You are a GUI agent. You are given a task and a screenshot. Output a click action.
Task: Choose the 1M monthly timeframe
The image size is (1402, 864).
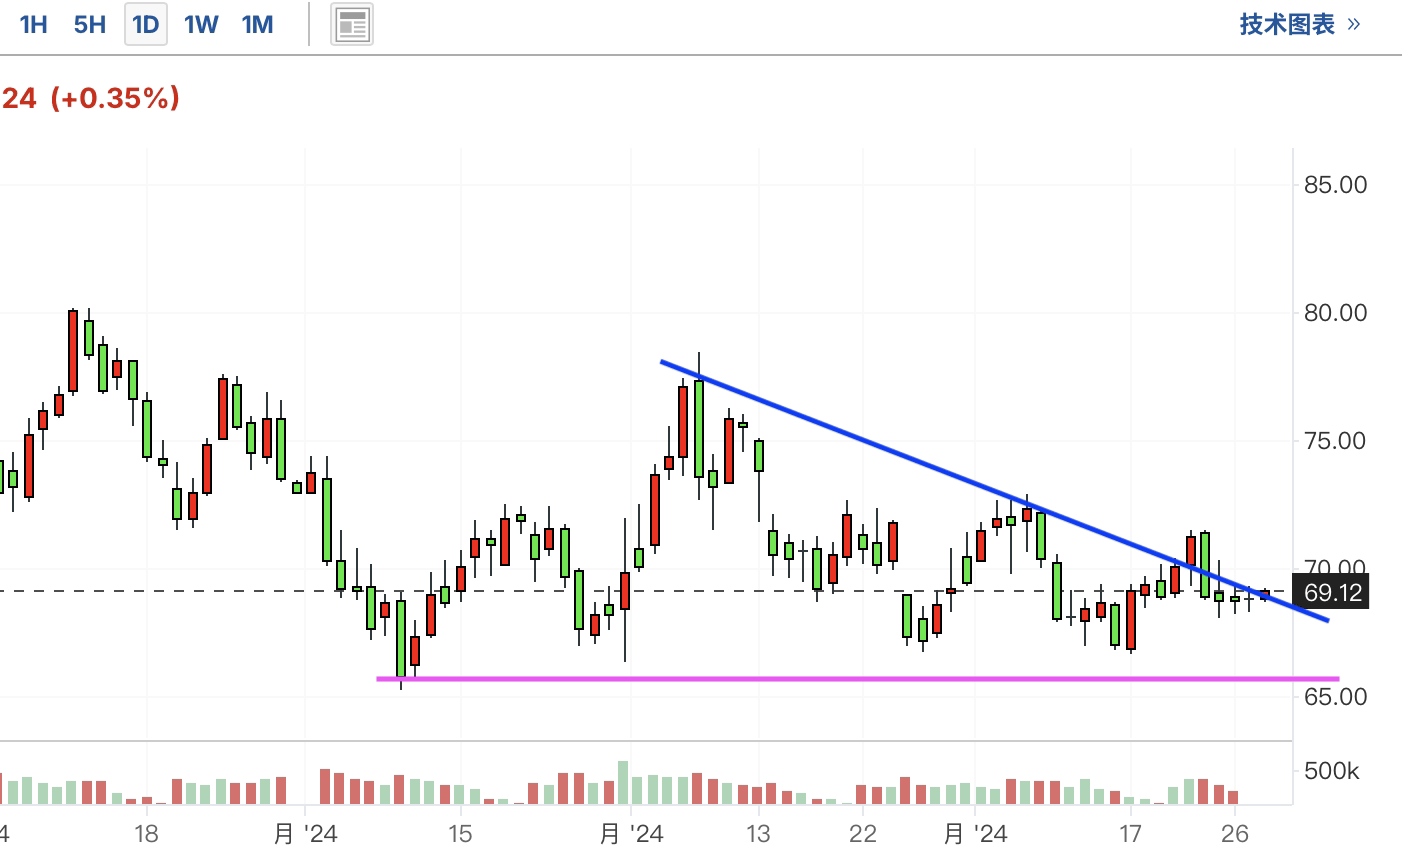click(x=257, y=24)
